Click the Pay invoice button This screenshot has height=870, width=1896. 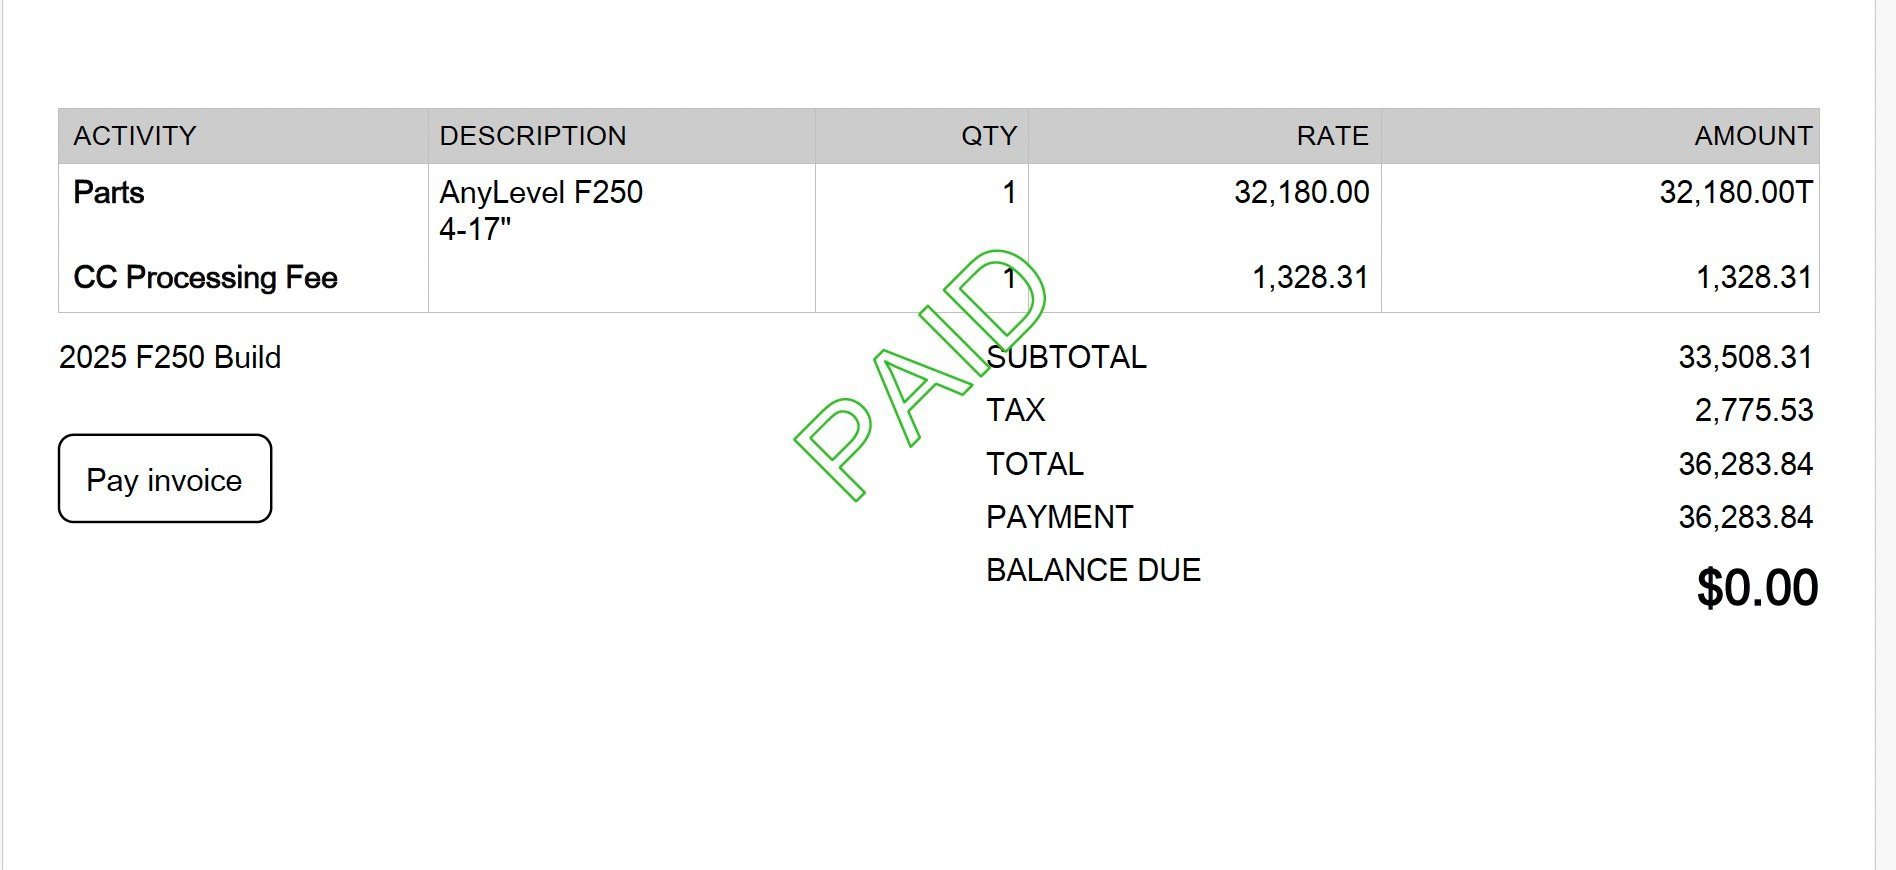point(165,479)
